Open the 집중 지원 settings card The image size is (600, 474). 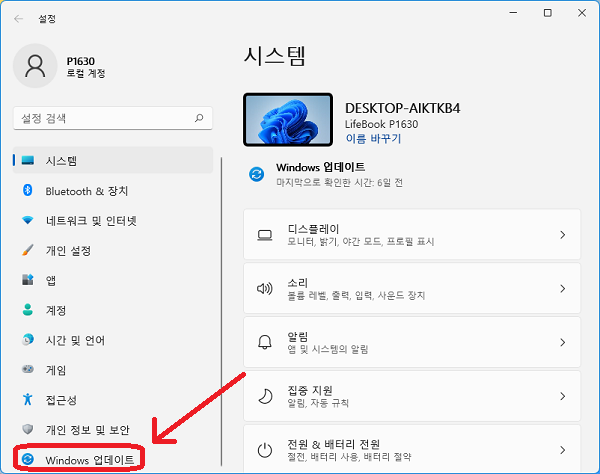412,396
